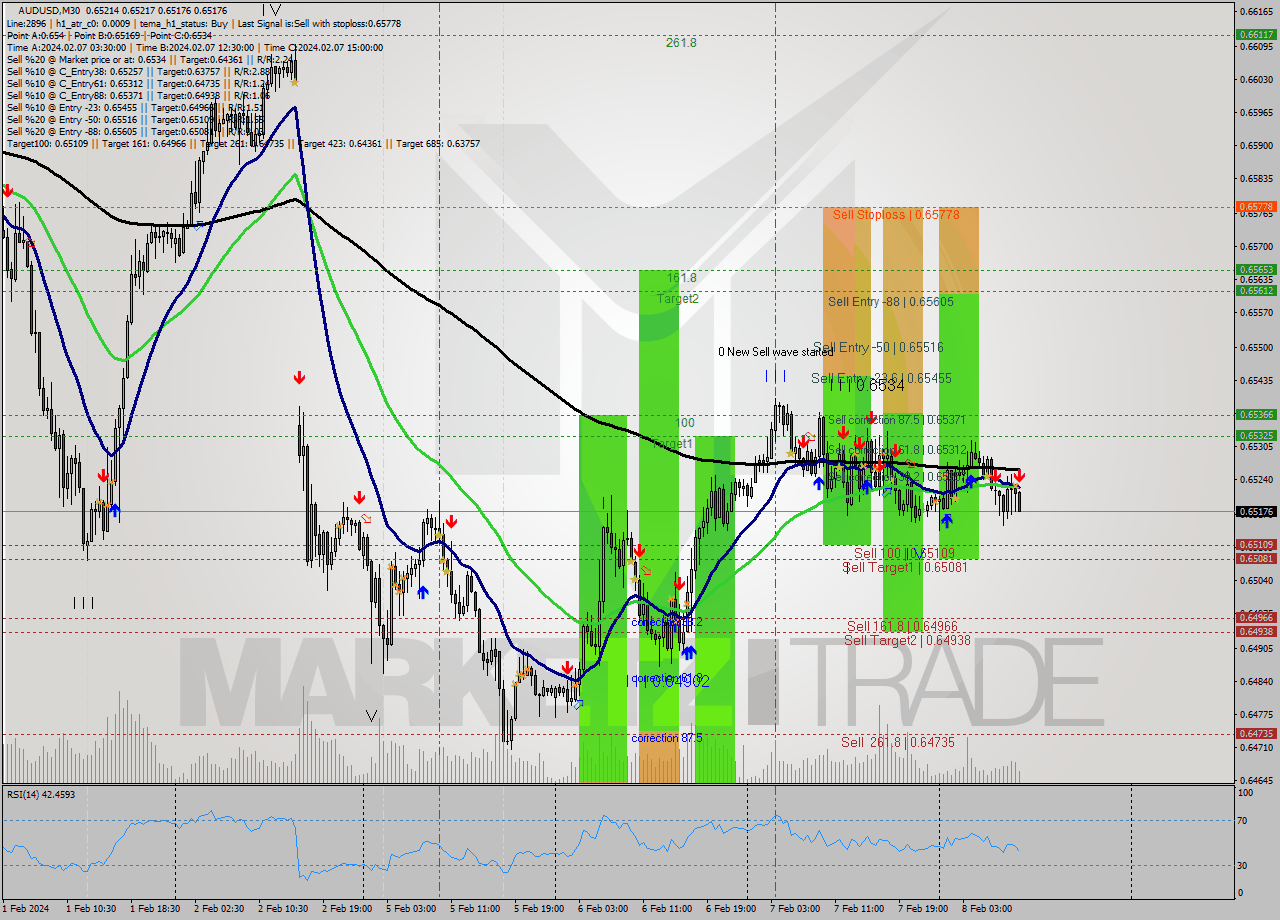
Task: Click the green 0.65366 price tag
Action: (1257, 414)
